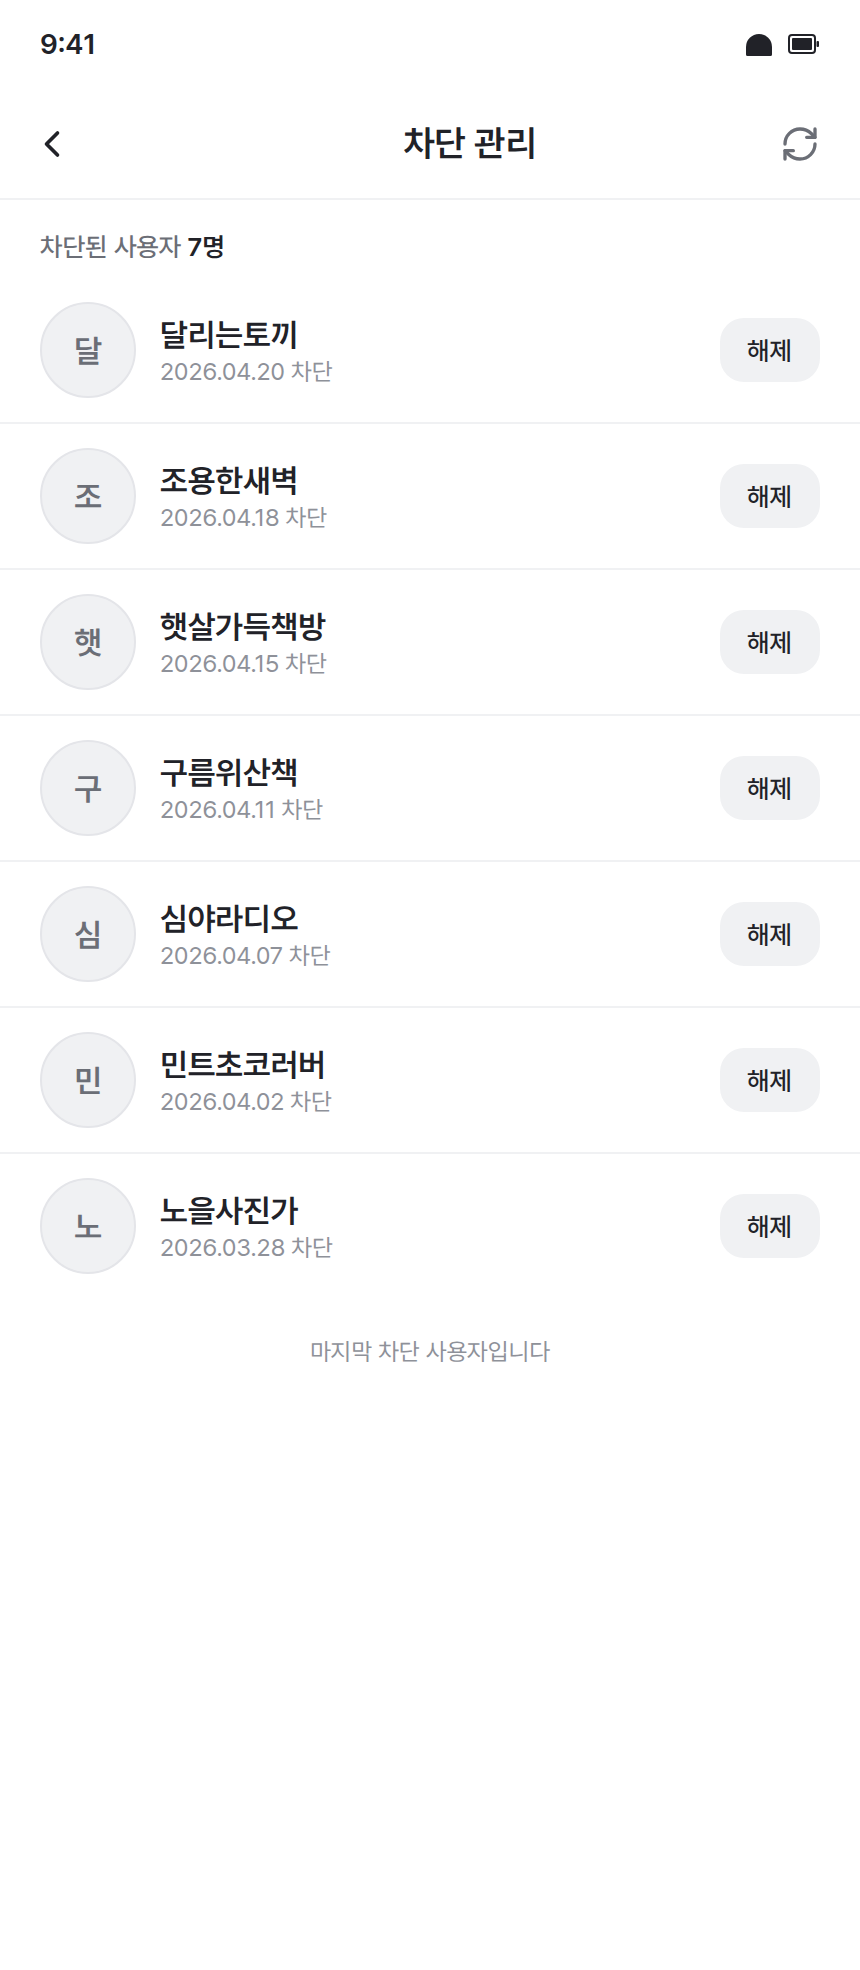Select the 민트초코러버 username text

tap(243, 1065)
